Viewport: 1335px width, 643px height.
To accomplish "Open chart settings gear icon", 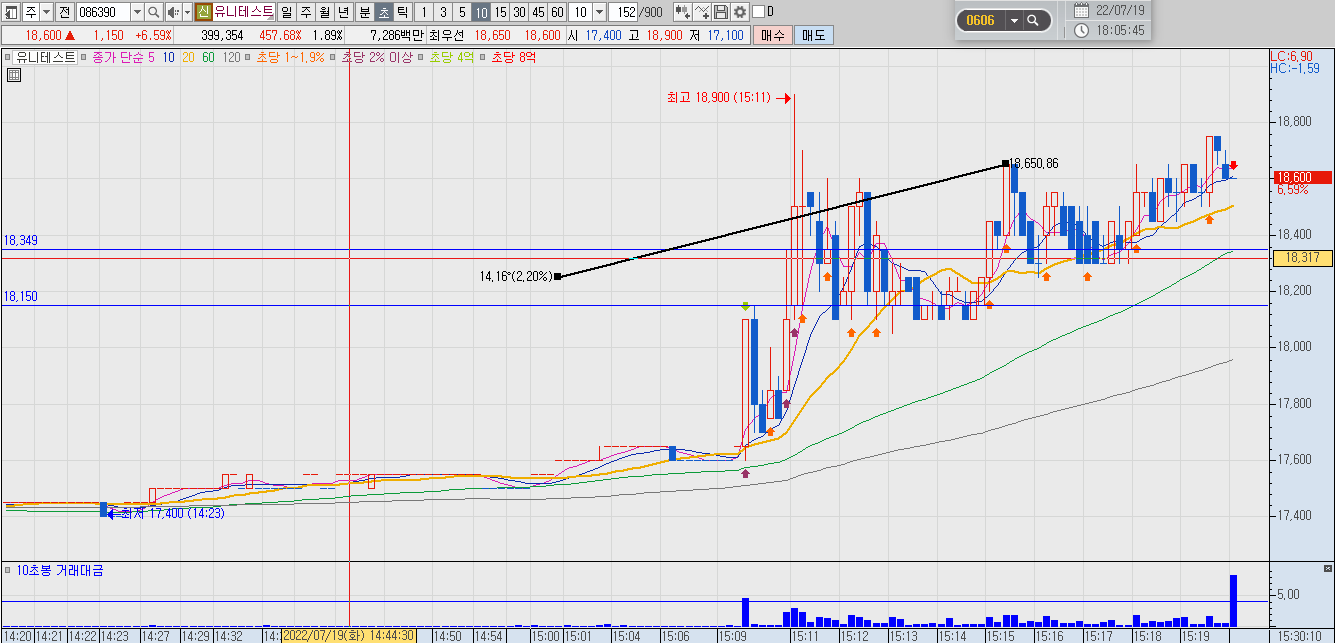I will tap(740, 12).
